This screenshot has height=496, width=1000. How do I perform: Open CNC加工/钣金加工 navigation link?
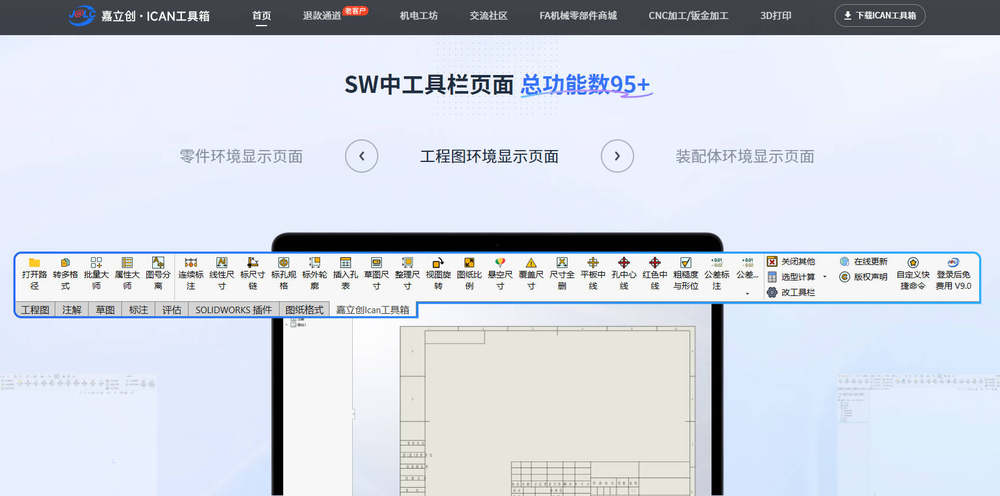[x=688, y=16]
